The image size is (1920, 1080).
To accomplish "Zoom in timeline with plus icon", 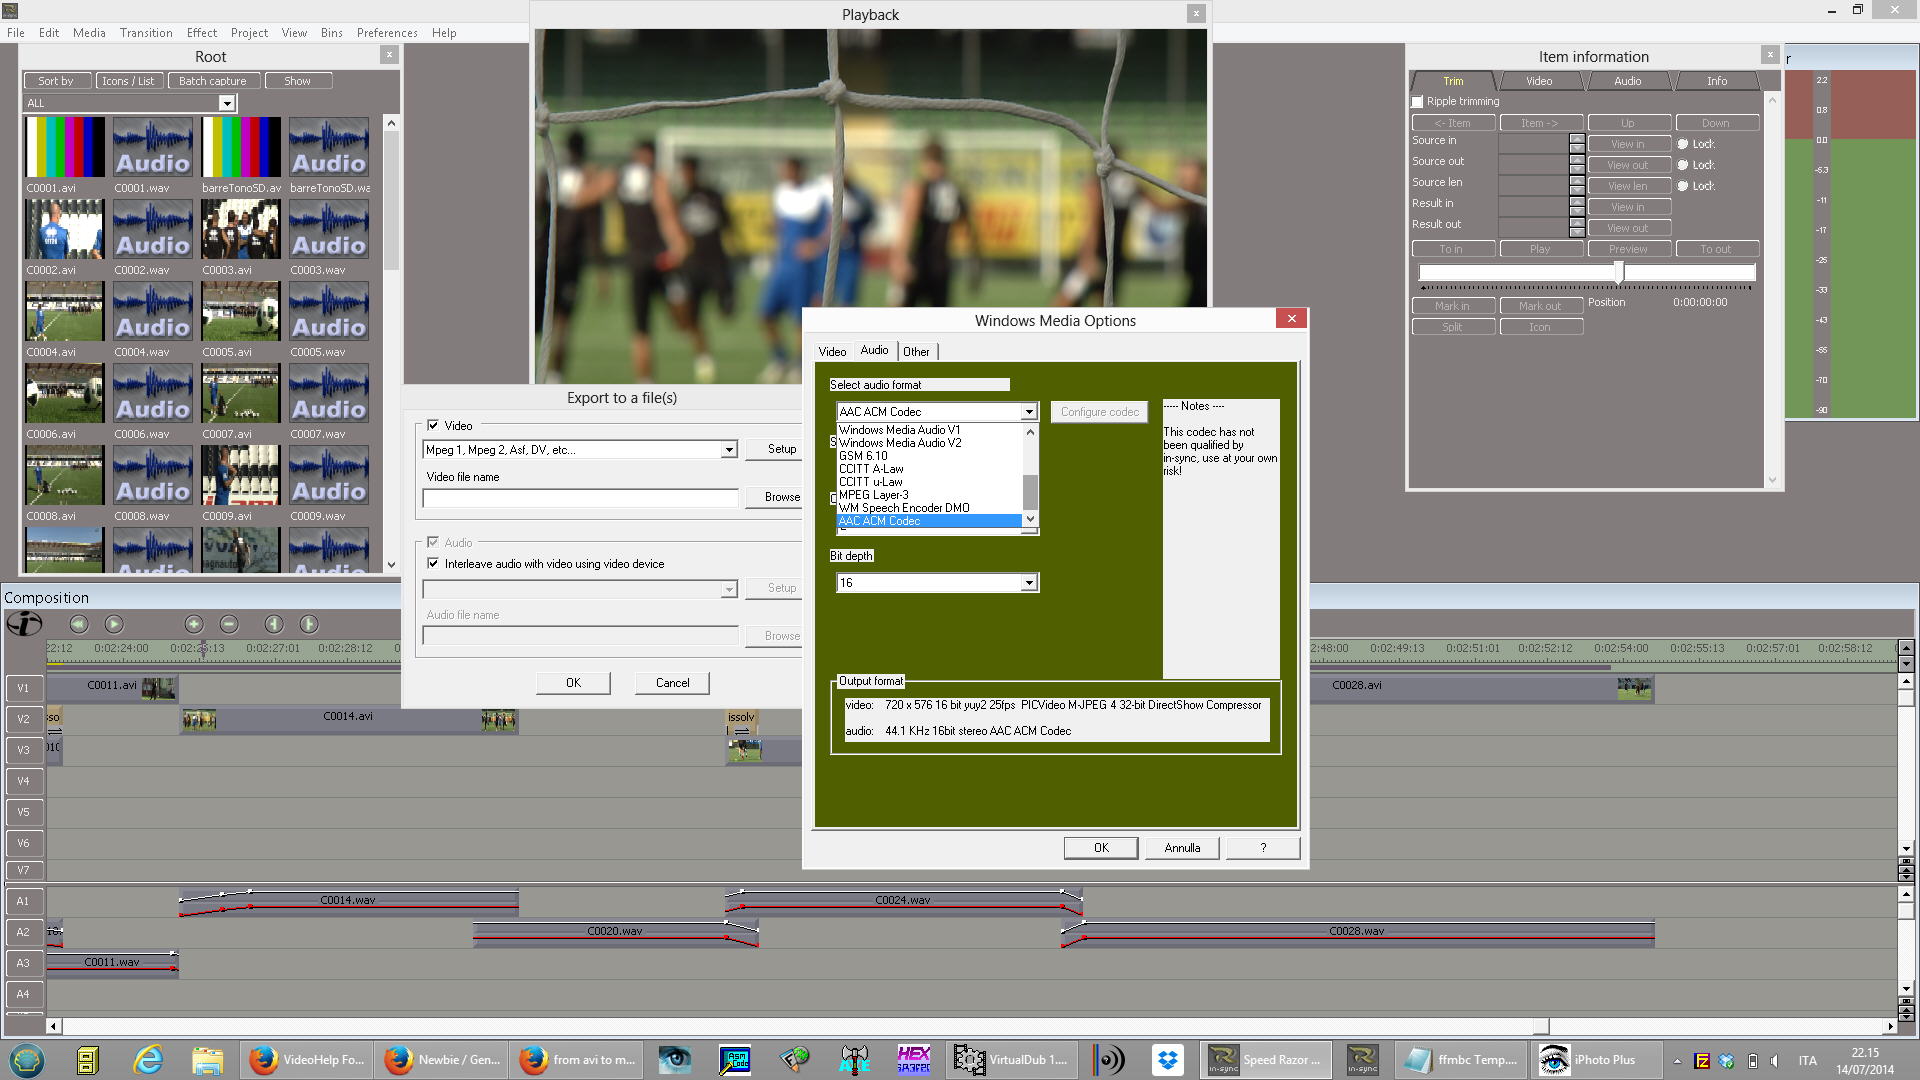I will point(194,624).
